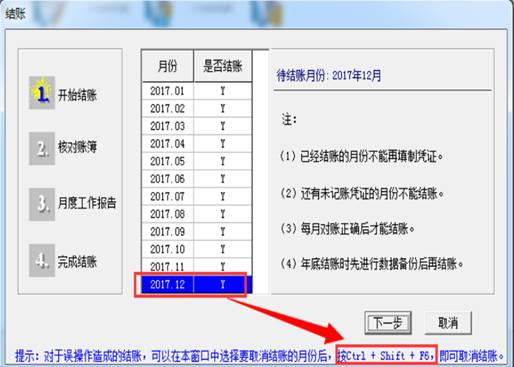Click step 4 完成结账 icon
The width and height of the screenshot is (514, 367).
[x=42, y=260]
